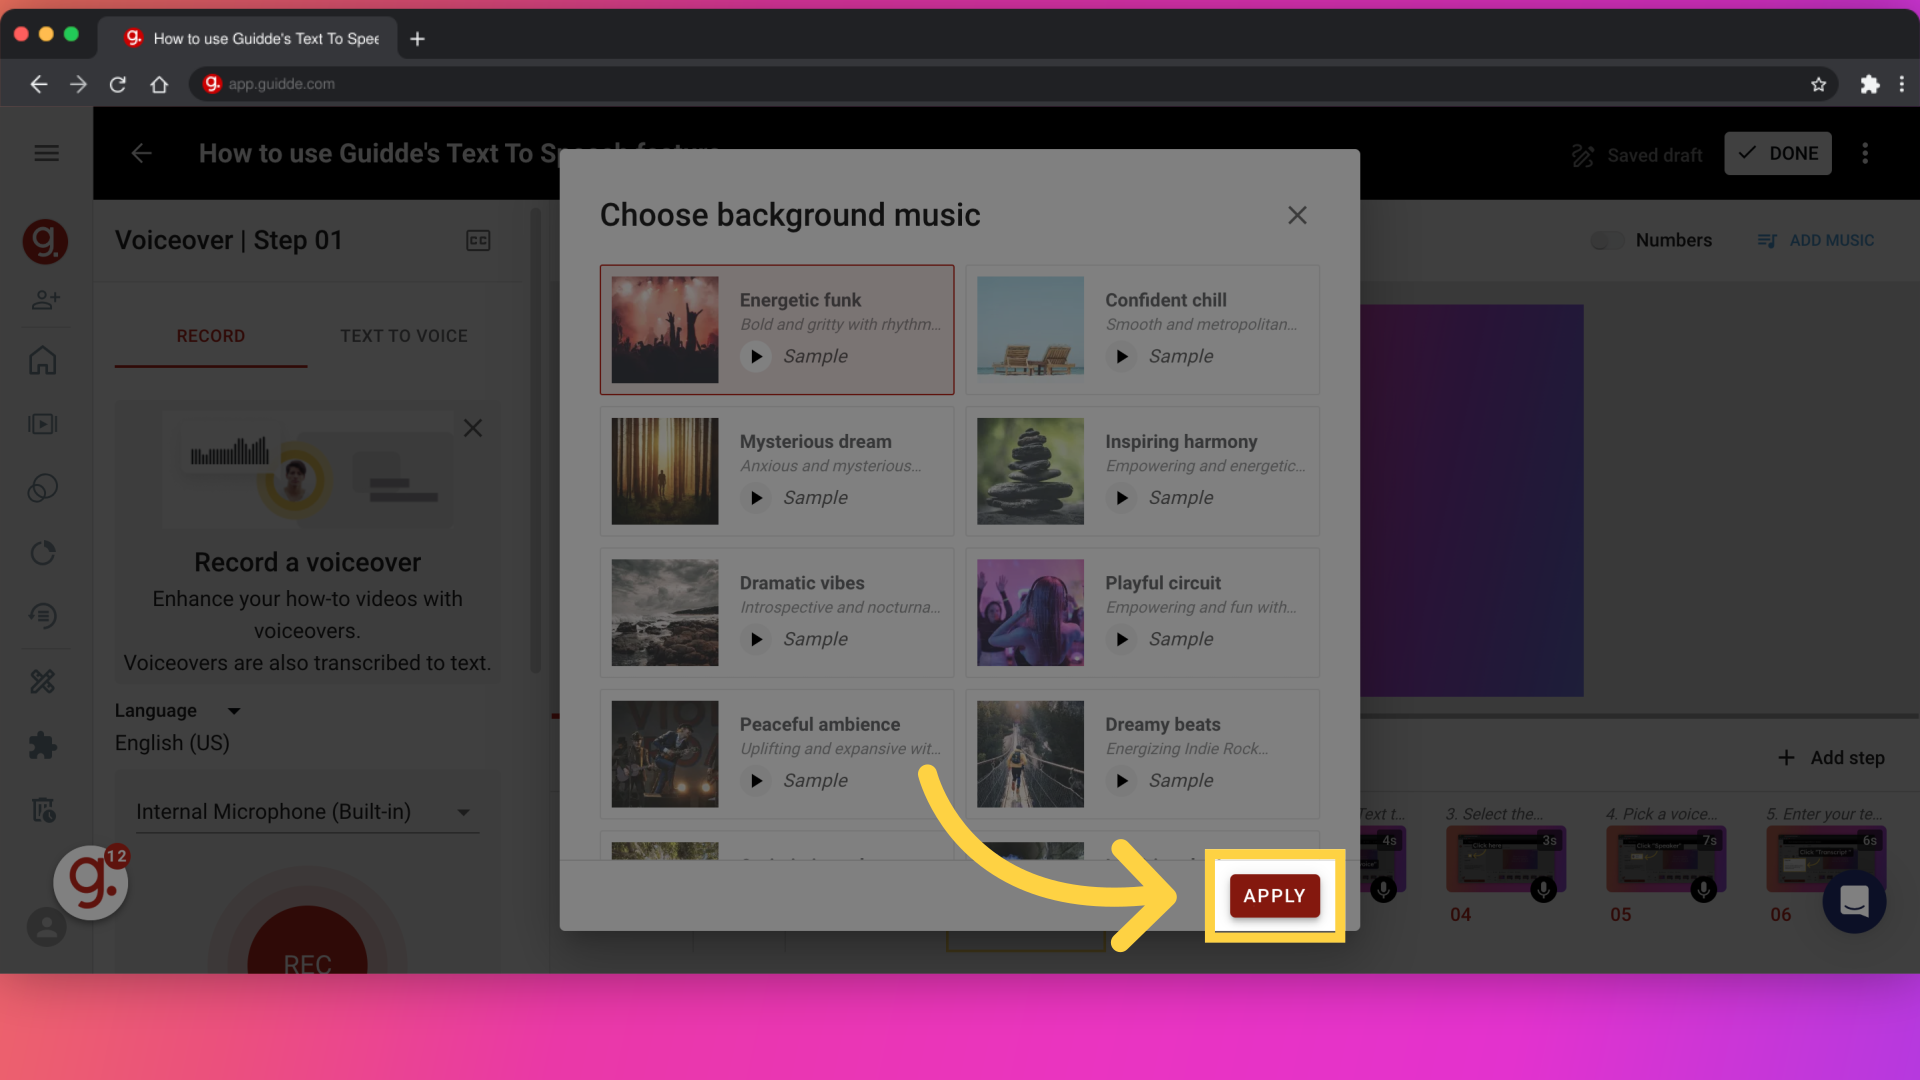
Task: Open the trash sidebar icon
Action: pyautogui.click(x=43, y=809)
